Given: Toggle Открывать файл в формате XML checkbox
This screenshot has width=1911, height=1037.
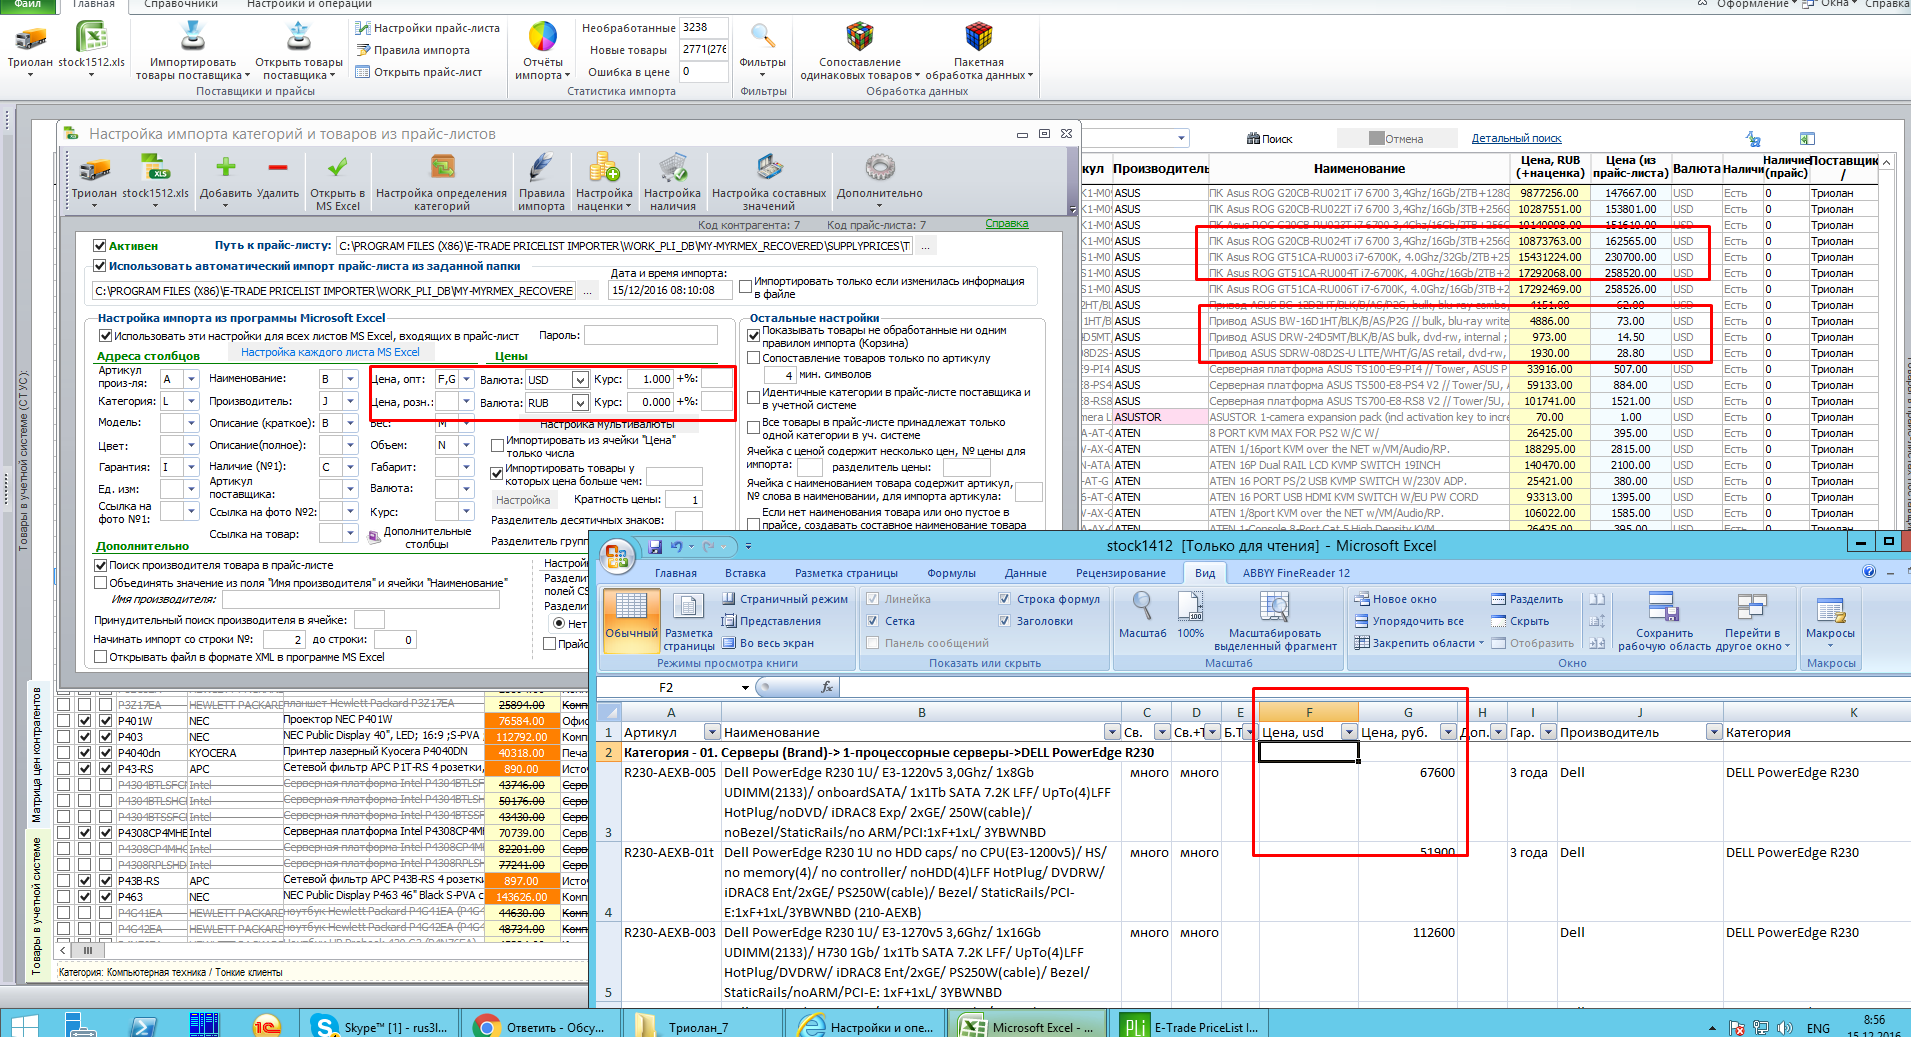Looking at the screenshot, I should pos(100,657).
